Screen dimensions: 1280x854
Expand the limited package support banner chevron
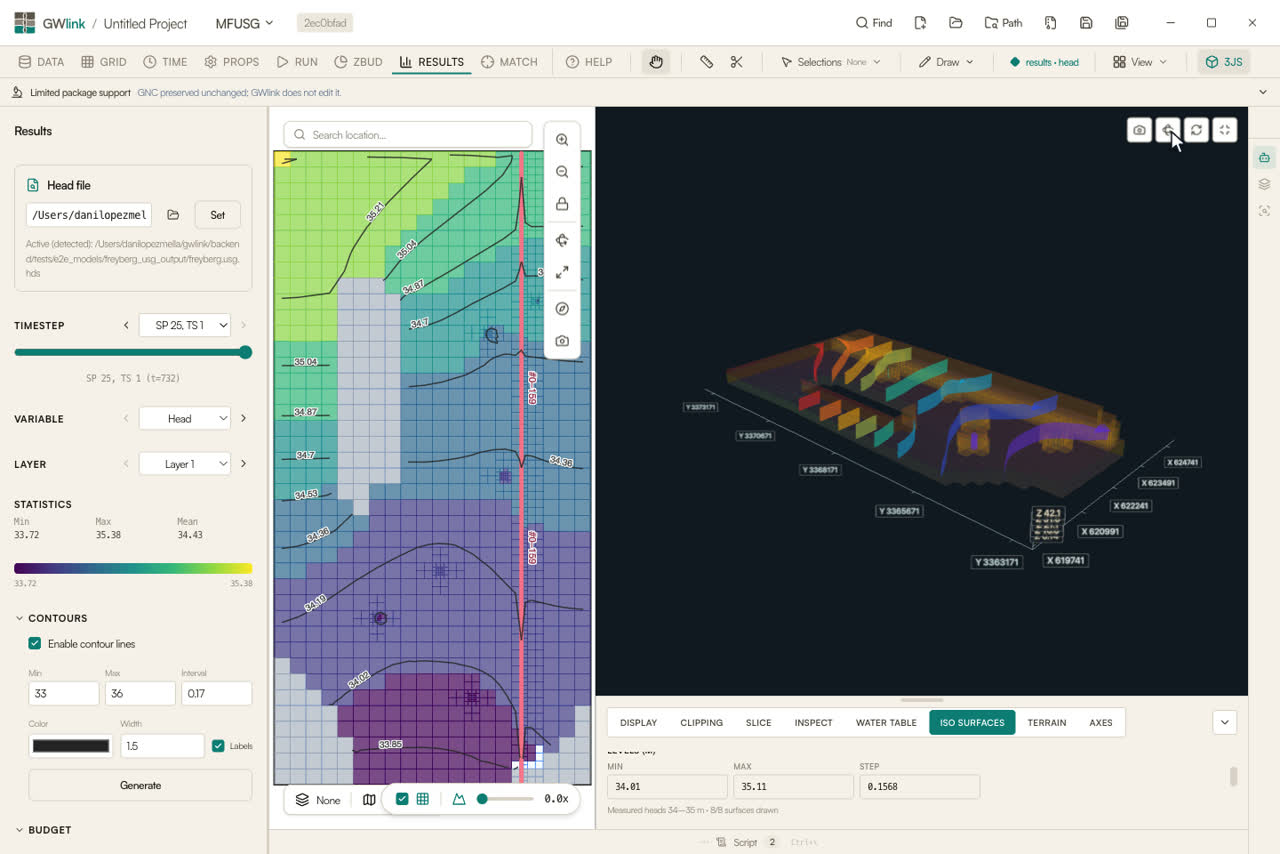pos(1263,92)
